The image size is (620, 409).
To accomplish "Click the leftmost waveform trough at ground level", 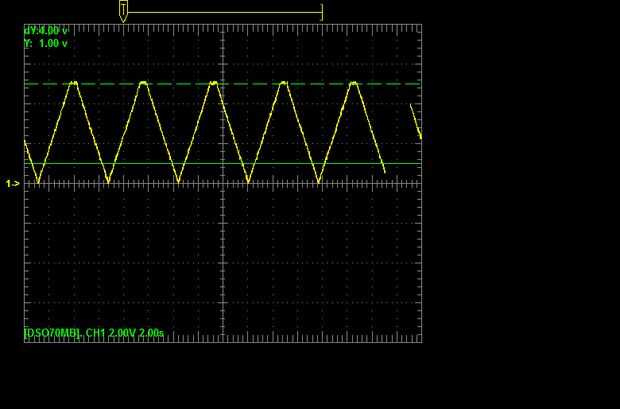I will pyautogui.click(x=38, y=181).
